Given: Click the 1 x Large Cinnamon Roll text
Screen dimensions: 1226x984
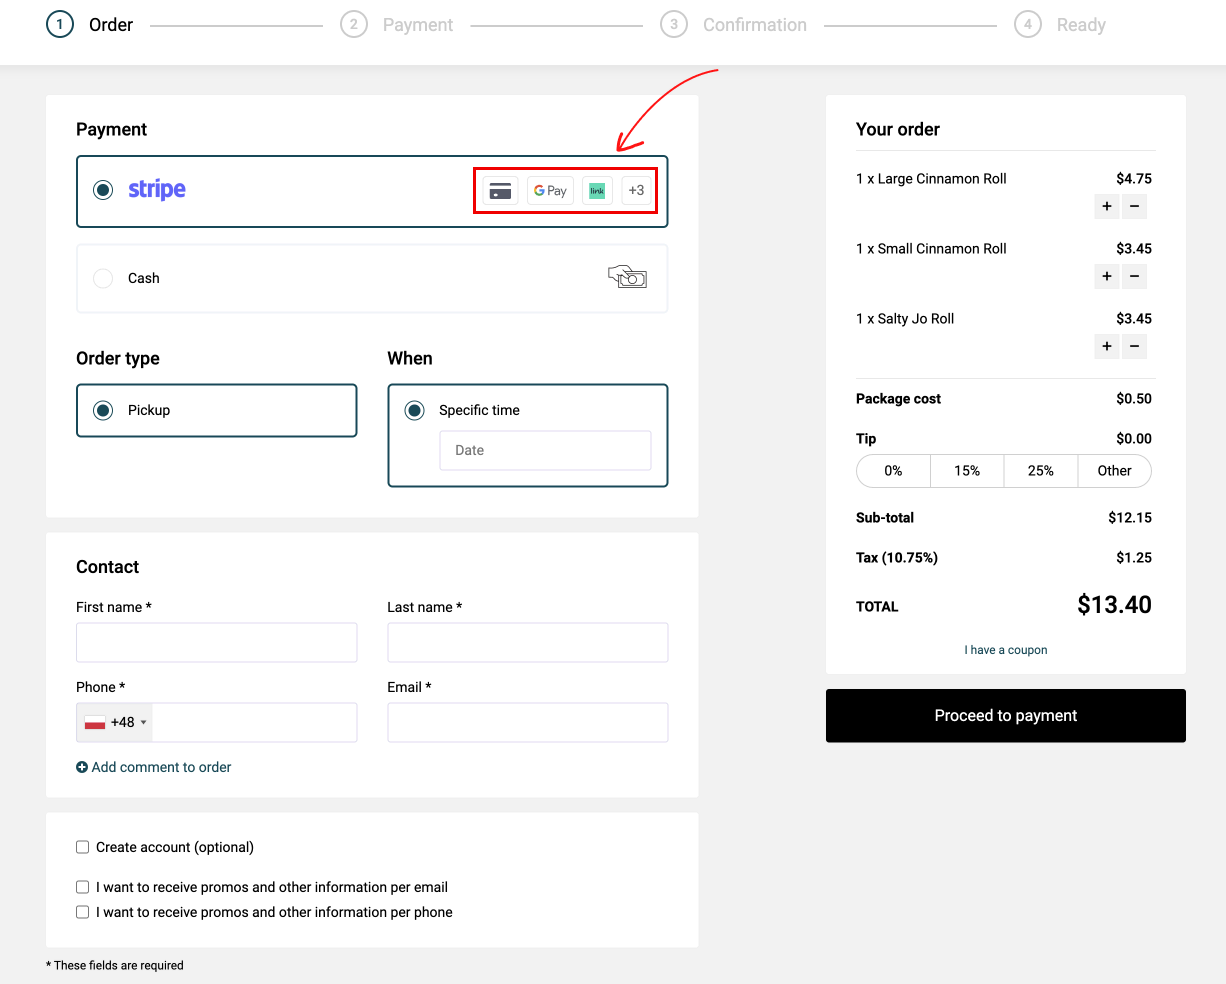Looking at the screenshot, I should (x=931, y=179).
